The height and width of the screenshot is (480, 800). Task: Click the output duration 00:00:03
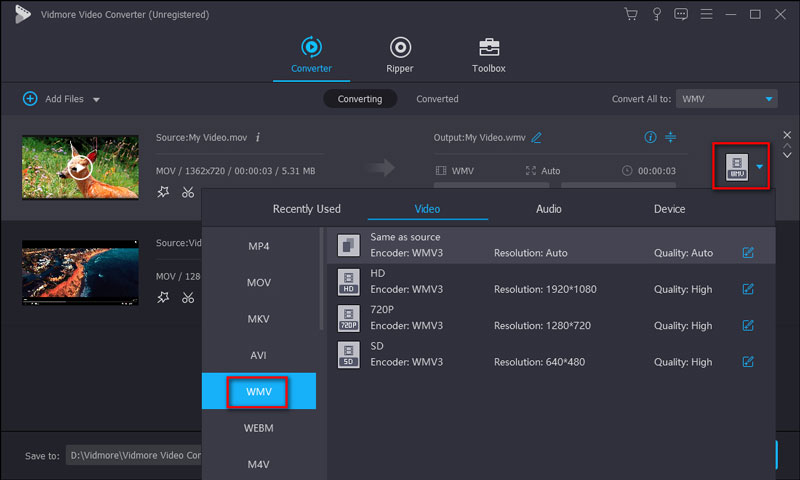point(657,171)
